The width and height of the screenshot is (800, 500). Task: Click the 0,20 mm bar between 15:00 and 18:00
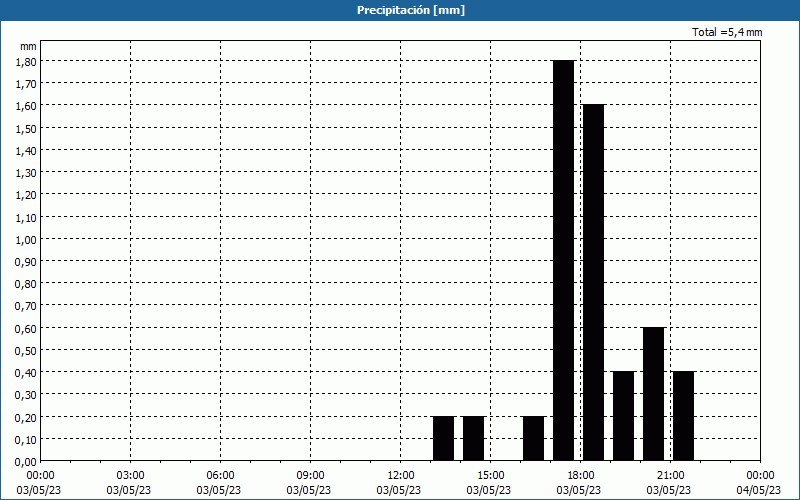click(534, 438)
